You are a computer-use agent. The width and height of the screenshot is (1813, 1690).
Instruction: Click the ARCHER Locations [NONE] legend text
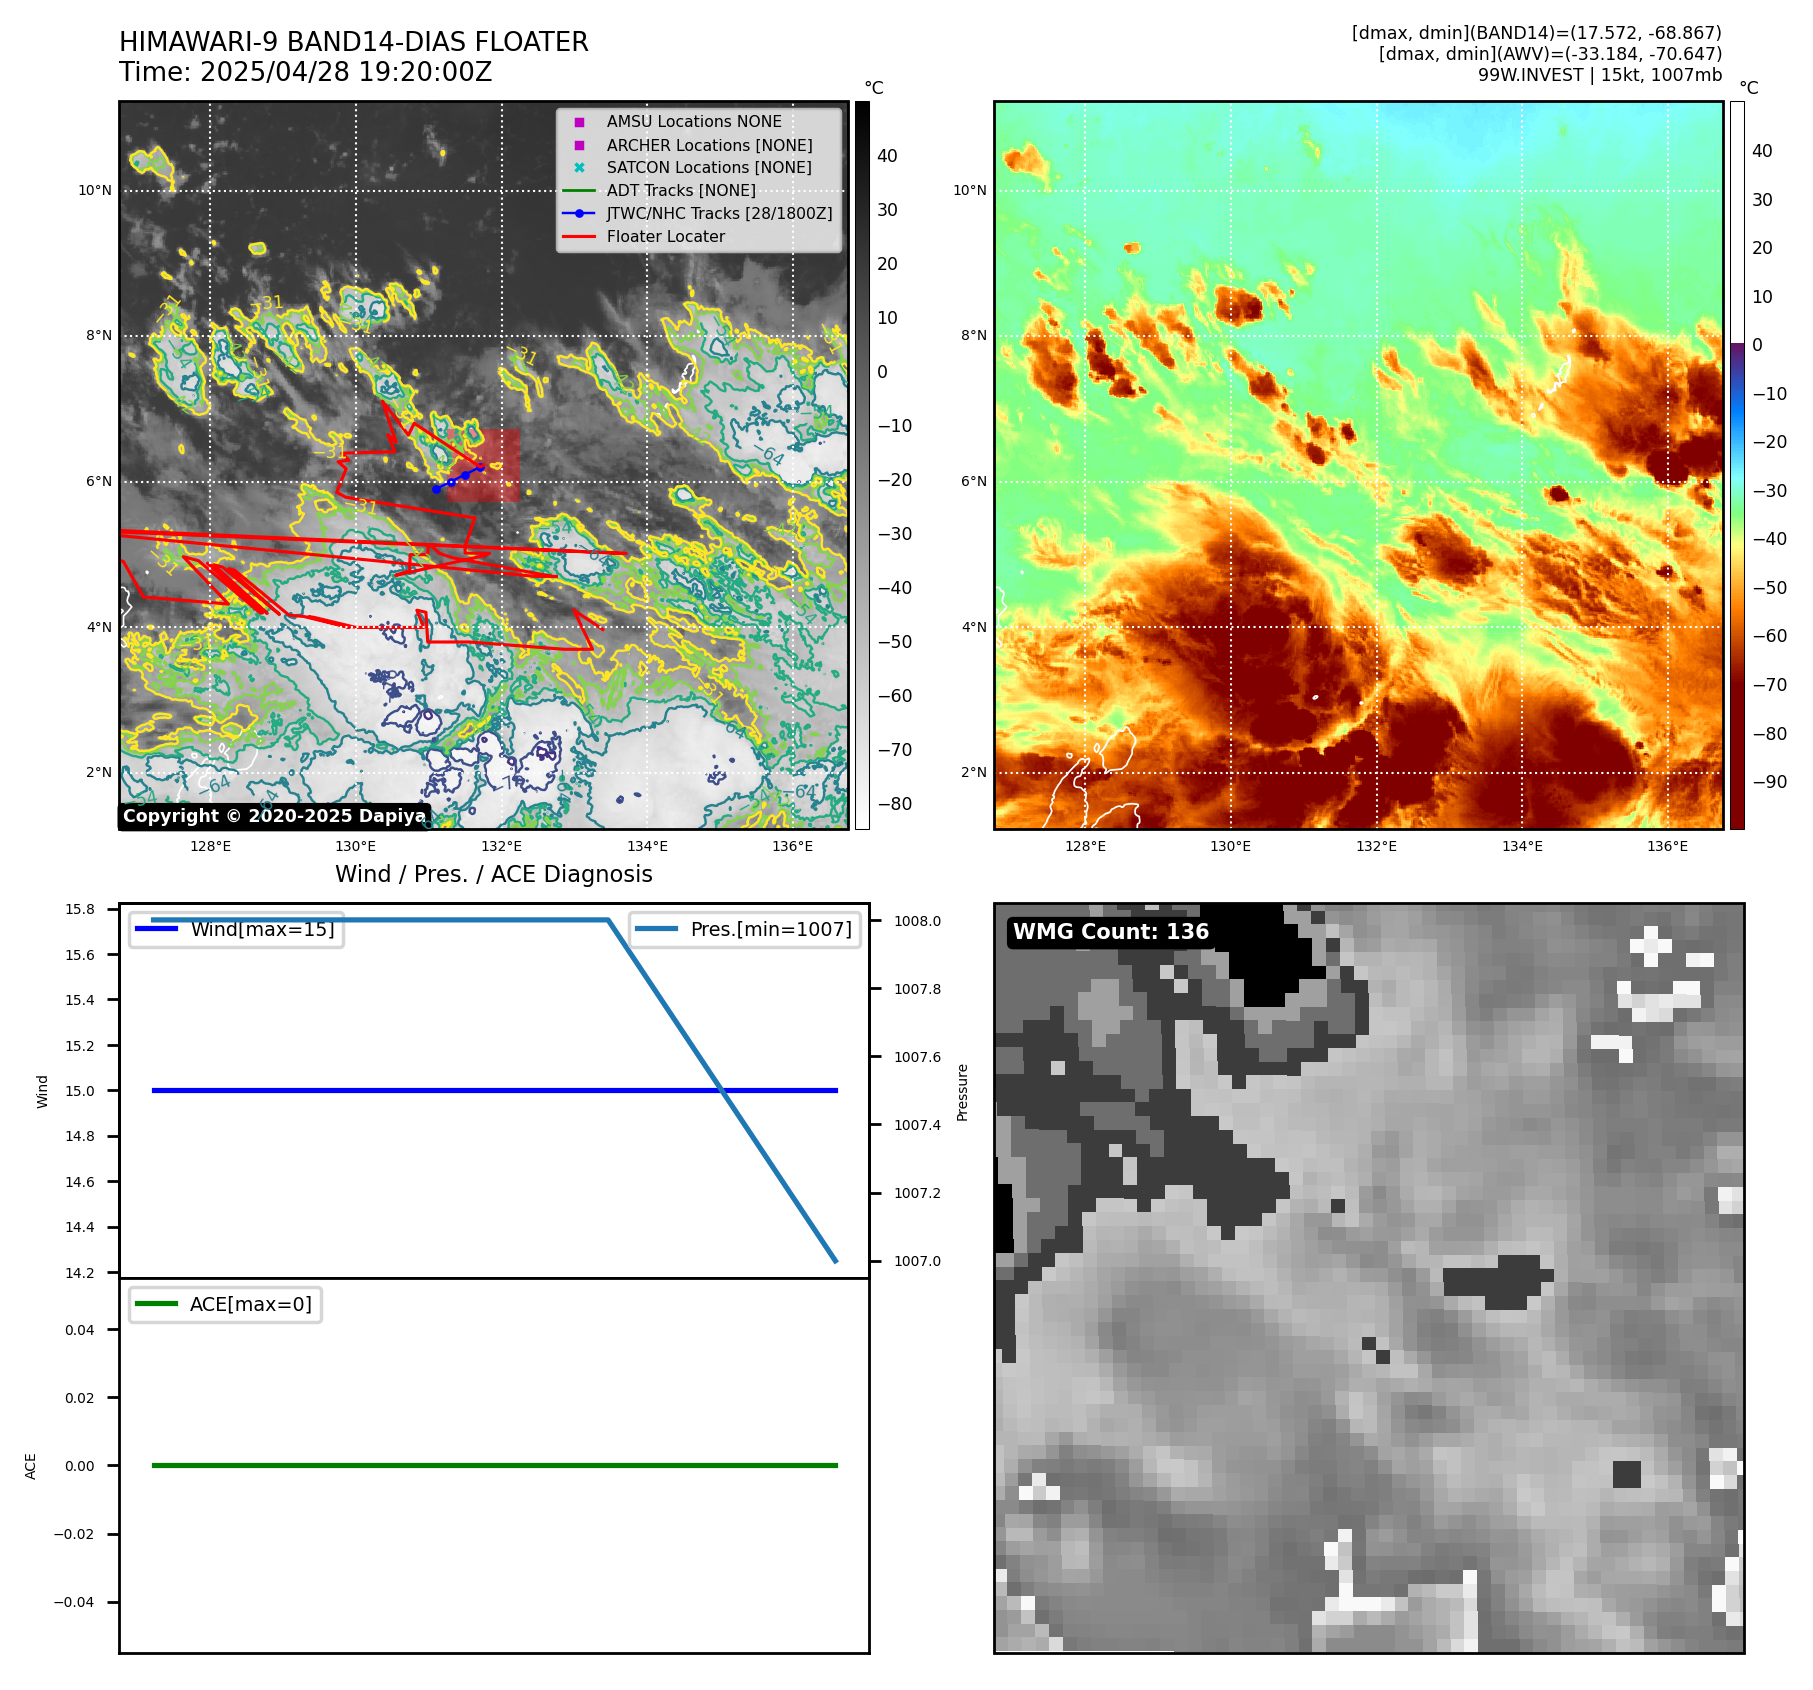(x=710, y=145)
